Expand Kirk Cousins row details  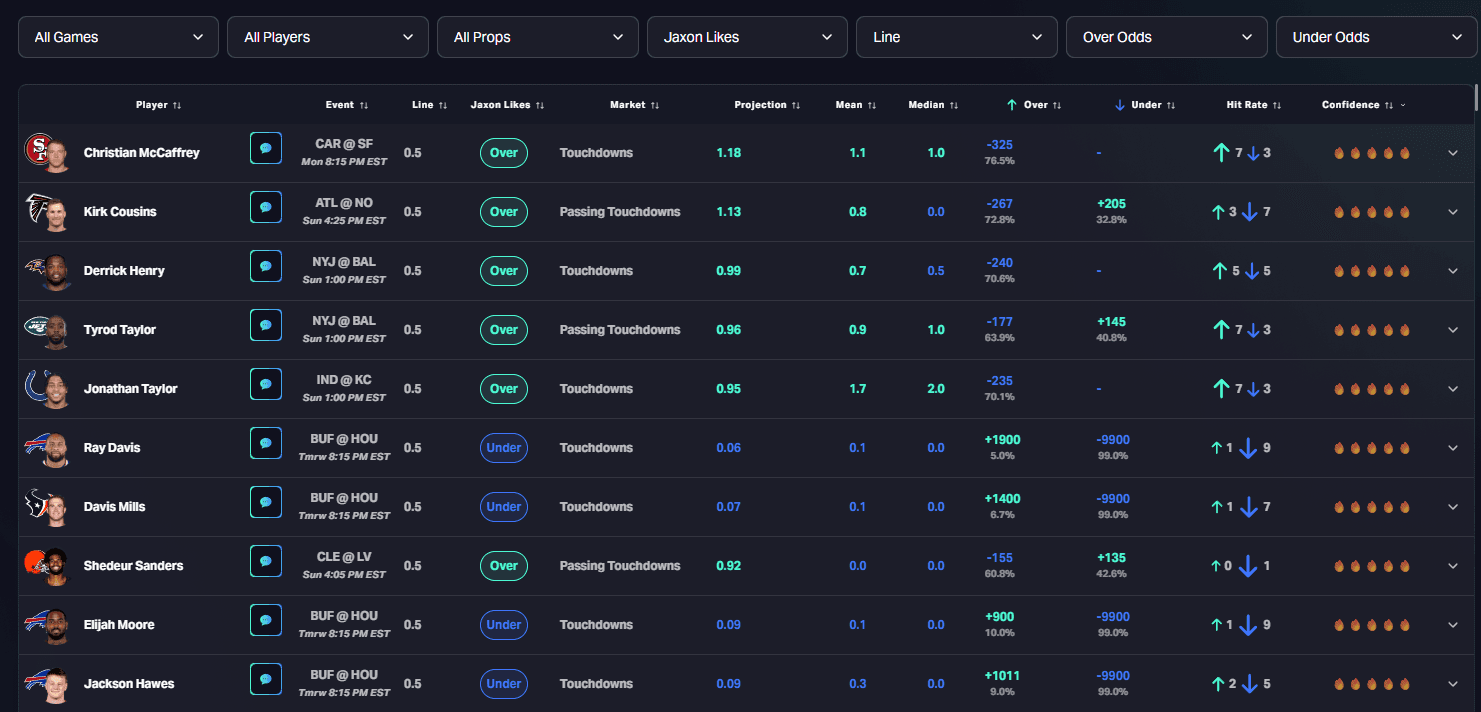[1453, 212]
